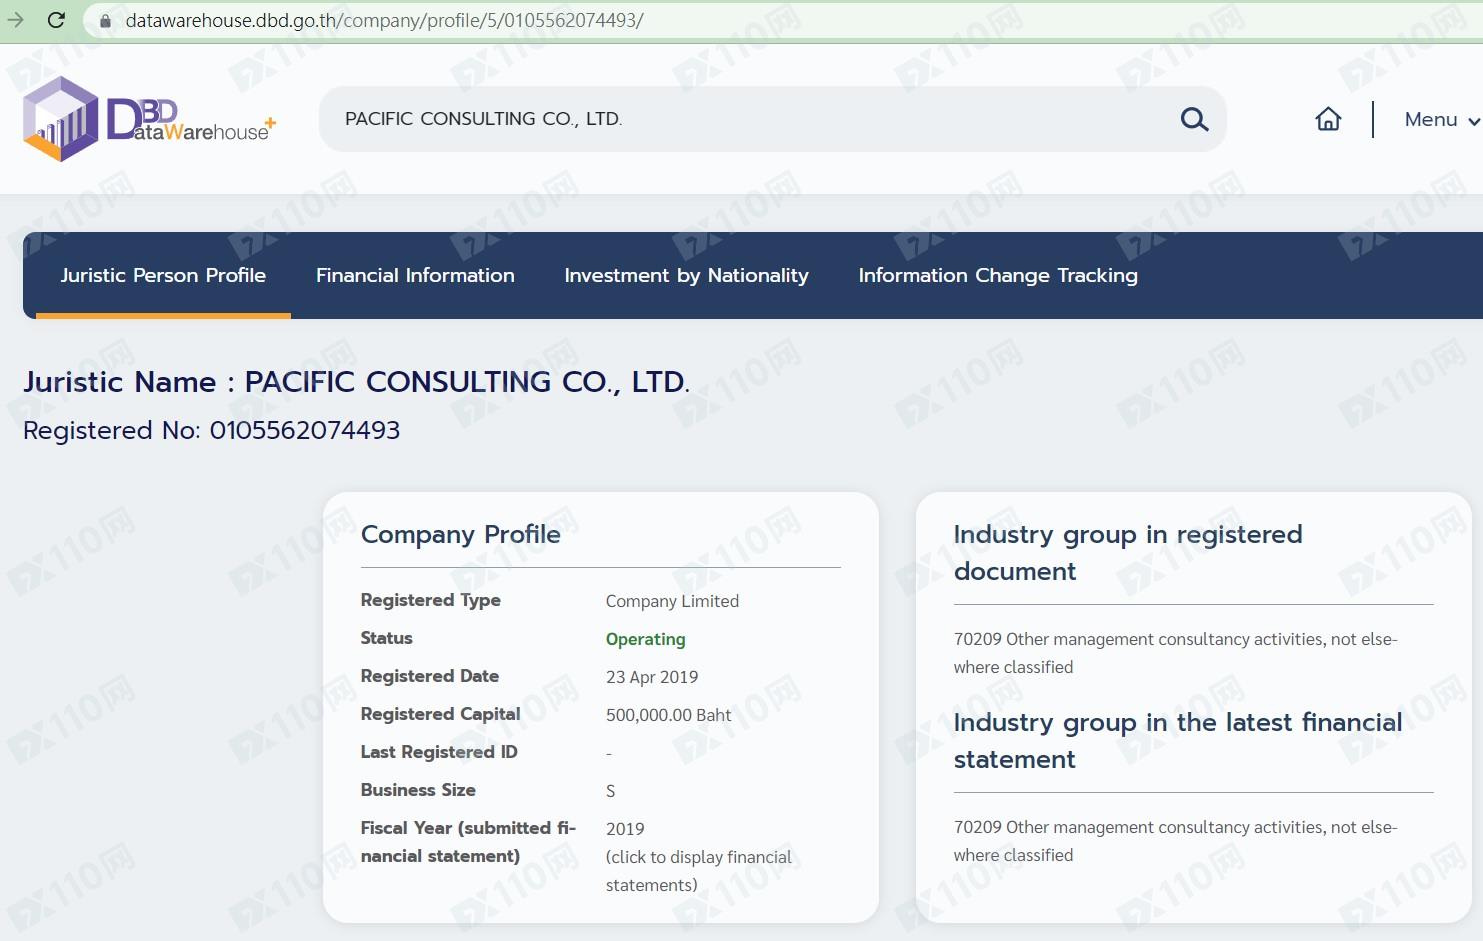Viewport: 1483px width, 941px height.
Task: Open the Investment by Nationality tab
Action: coord(686,275)
